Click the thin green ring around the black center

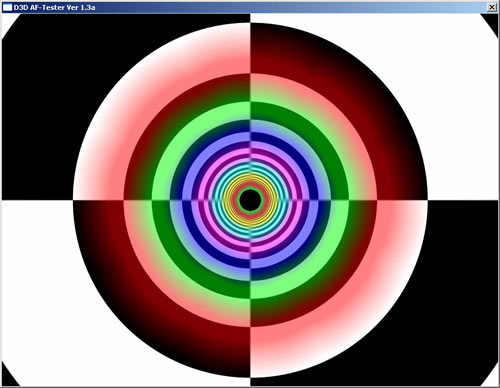(x=250, y=189)
